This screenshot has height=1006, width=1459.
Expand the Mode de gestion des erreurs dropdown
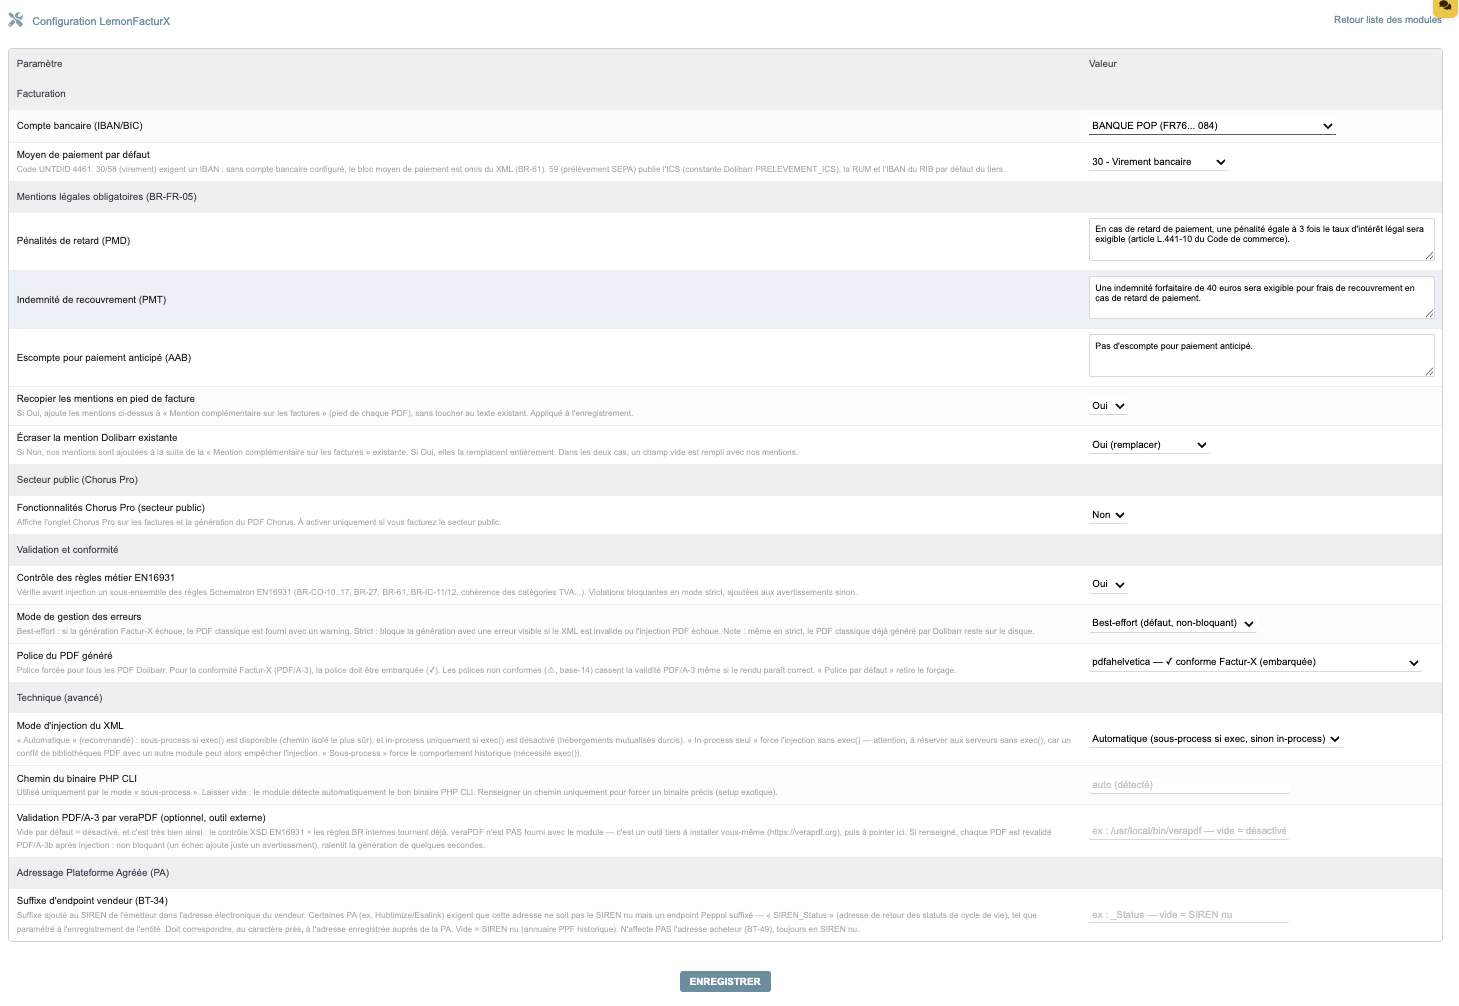point(1172,623)
